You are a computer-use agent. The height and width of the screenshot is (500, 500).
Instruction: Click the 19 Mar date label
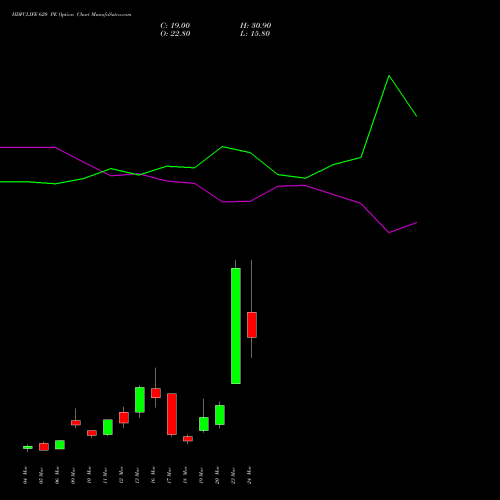202,475
